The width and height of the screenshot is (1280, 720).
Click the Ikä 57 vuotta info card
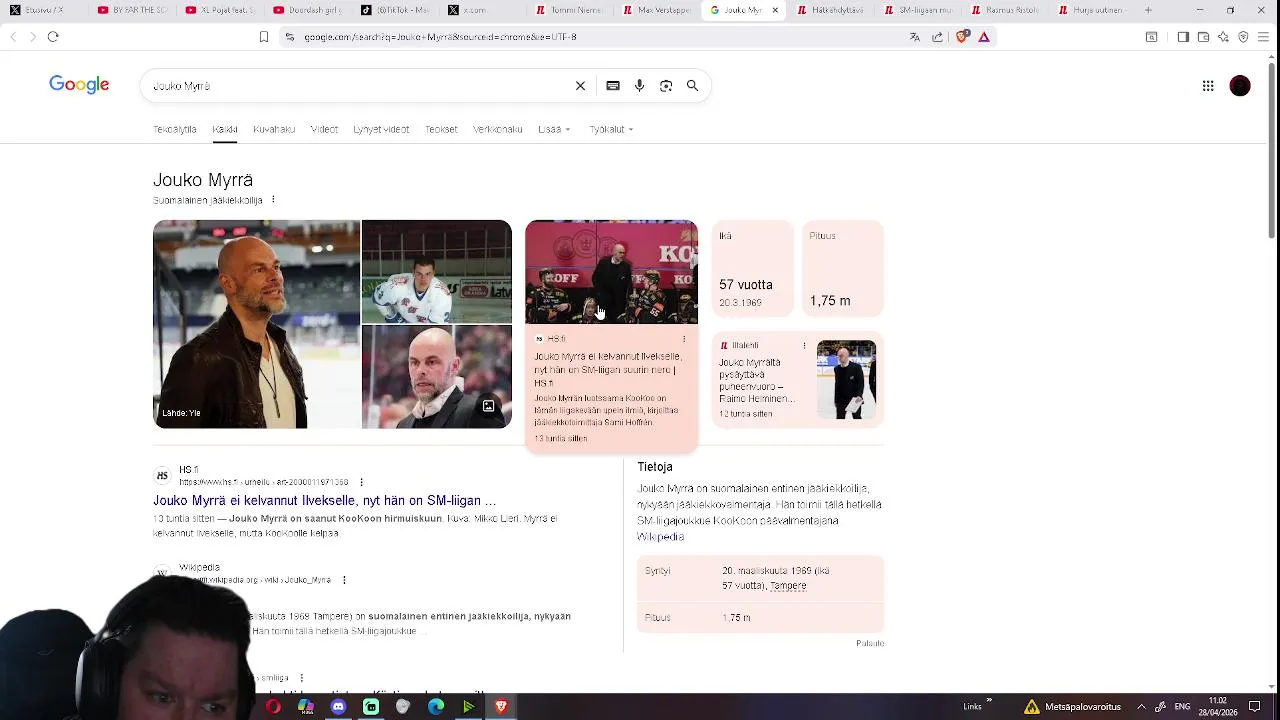[x=753, y=268]
